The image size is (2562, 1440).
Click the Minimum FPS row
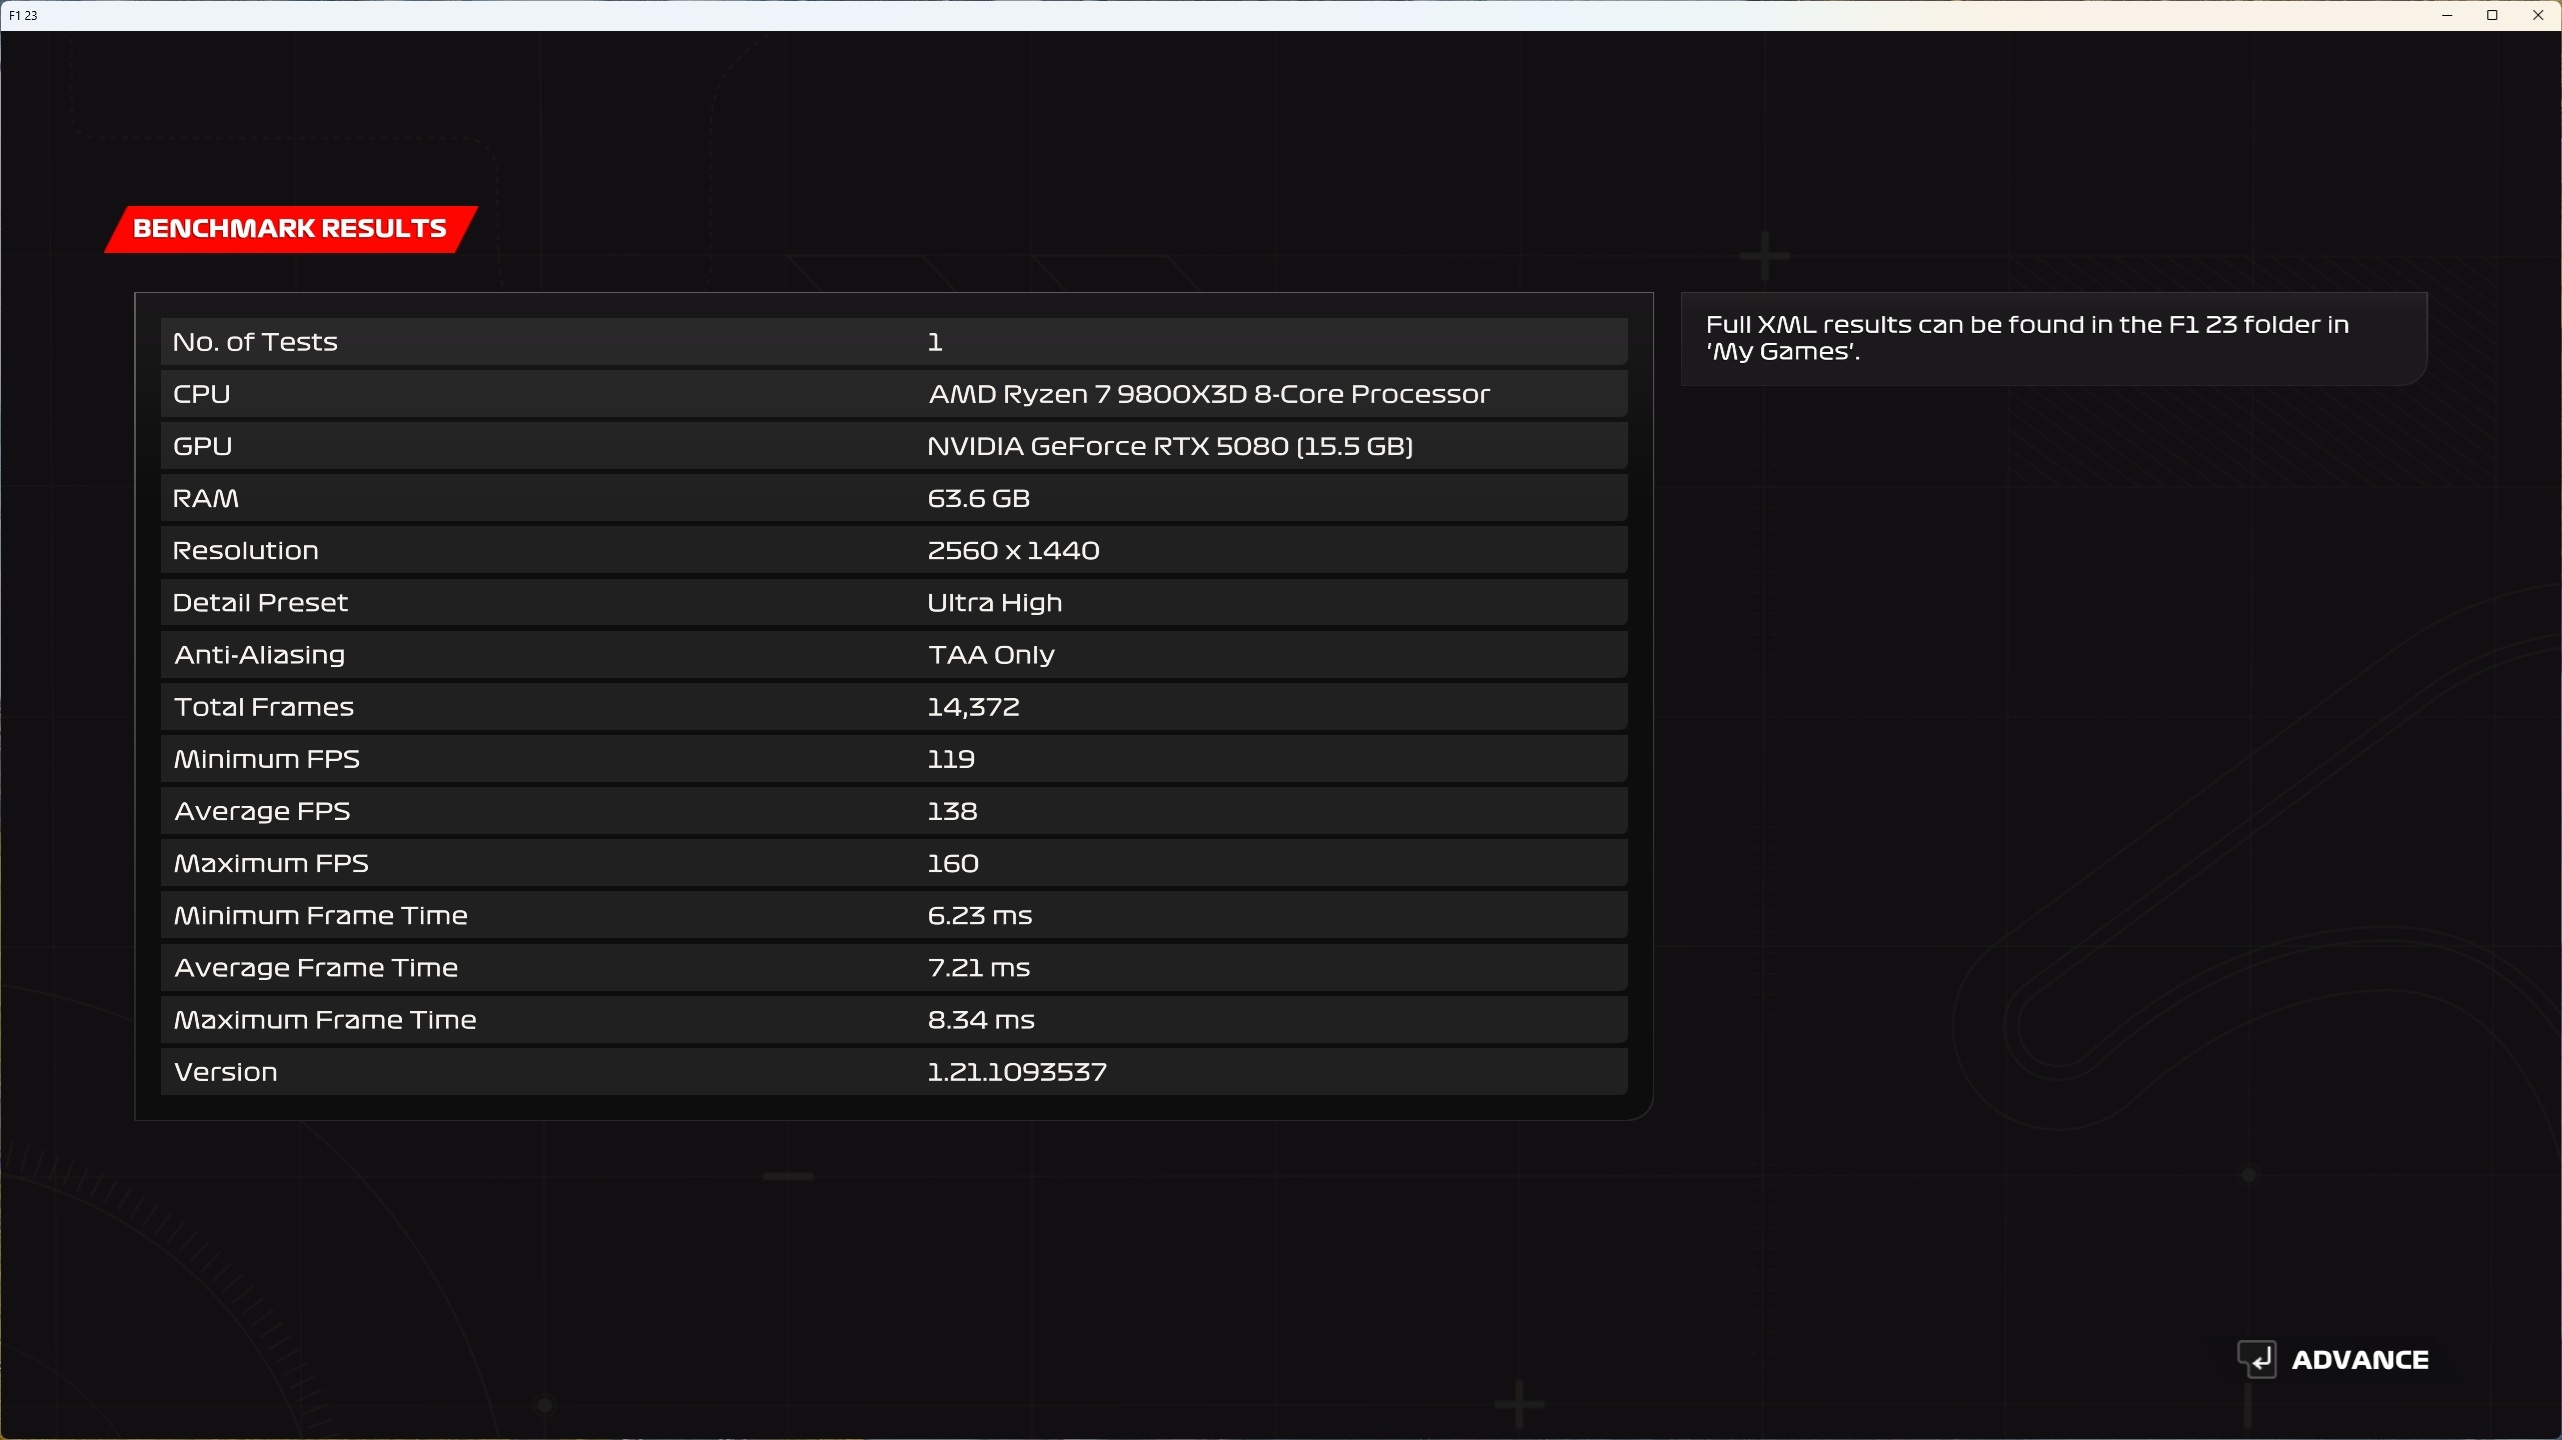893,759
